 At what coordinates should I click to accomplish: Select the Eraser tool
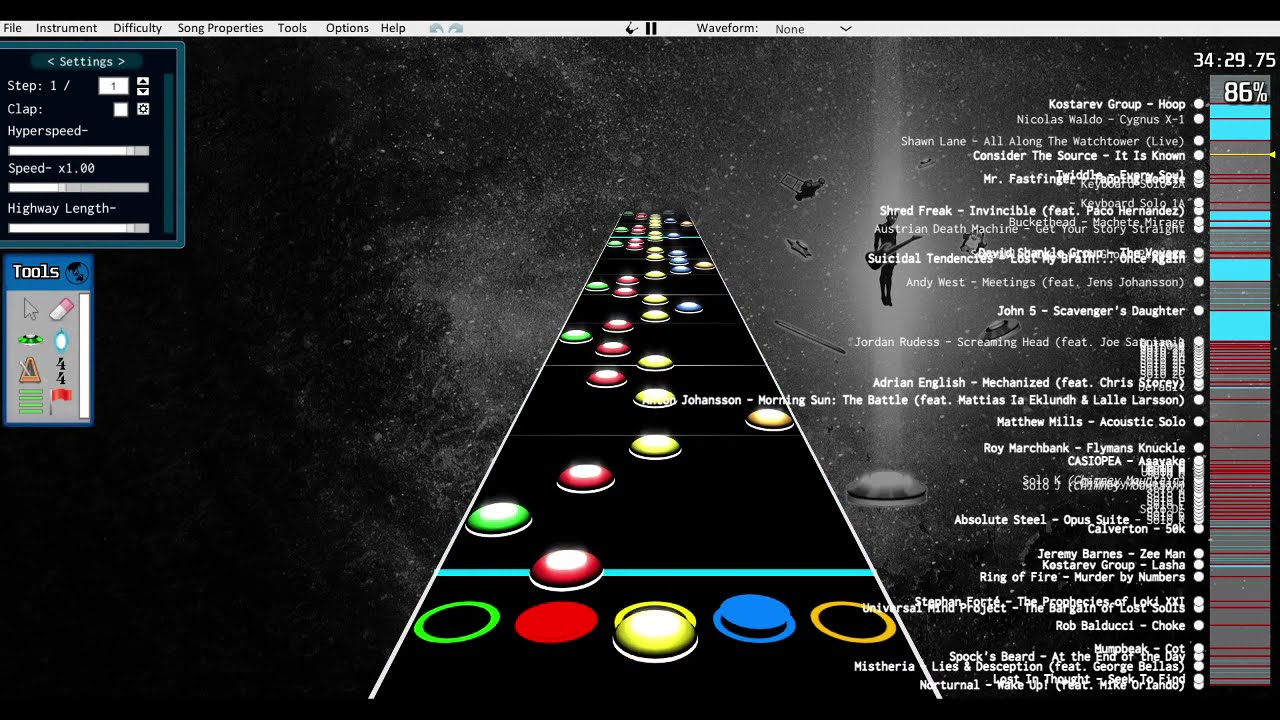(x=61, y=309)
